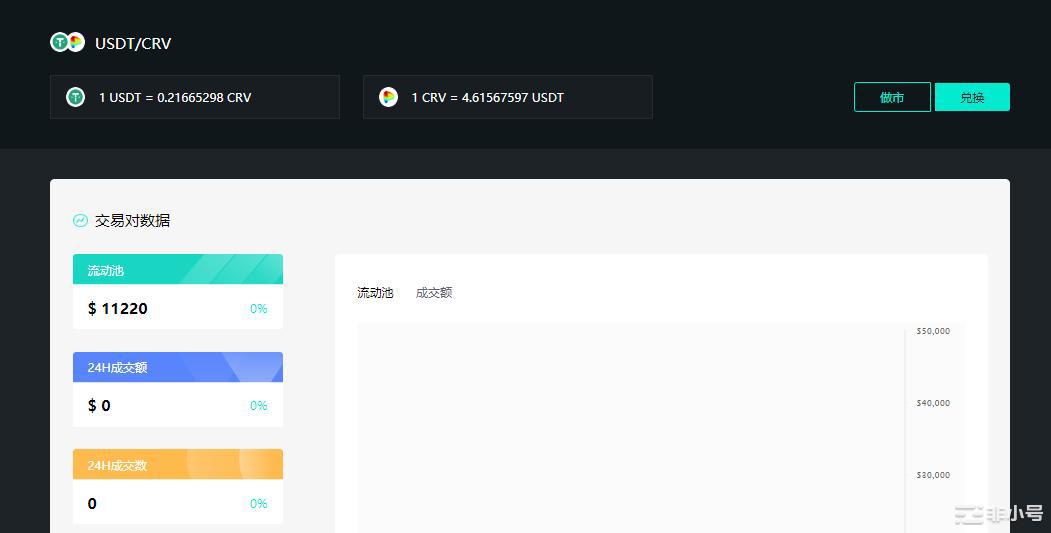Viewport: 1051px width, 533px height.
Task: Select the USDT/CRV pair title
Action: point(133,43)
